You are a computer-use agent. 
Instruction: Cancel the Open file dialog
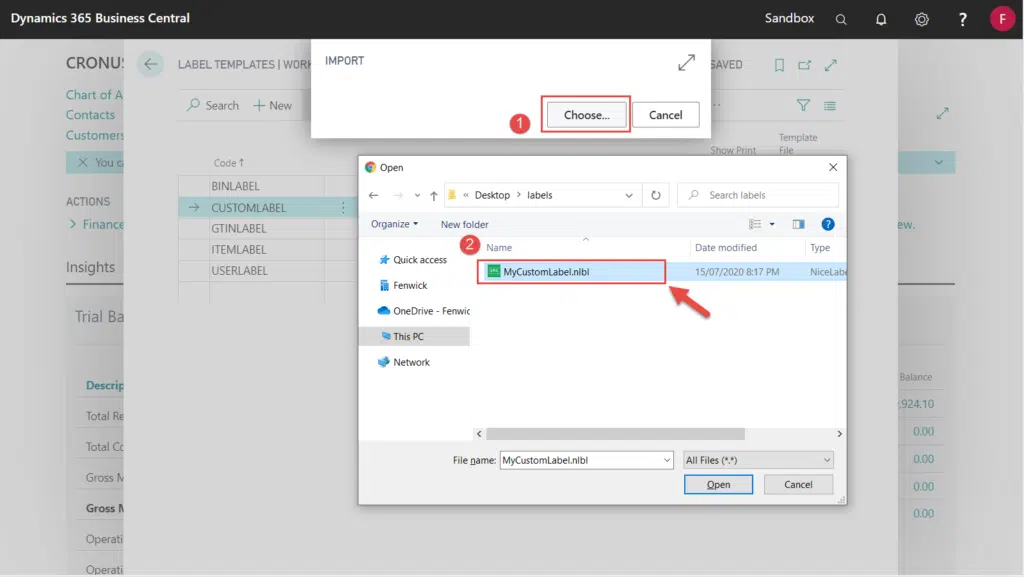[798, 484]
